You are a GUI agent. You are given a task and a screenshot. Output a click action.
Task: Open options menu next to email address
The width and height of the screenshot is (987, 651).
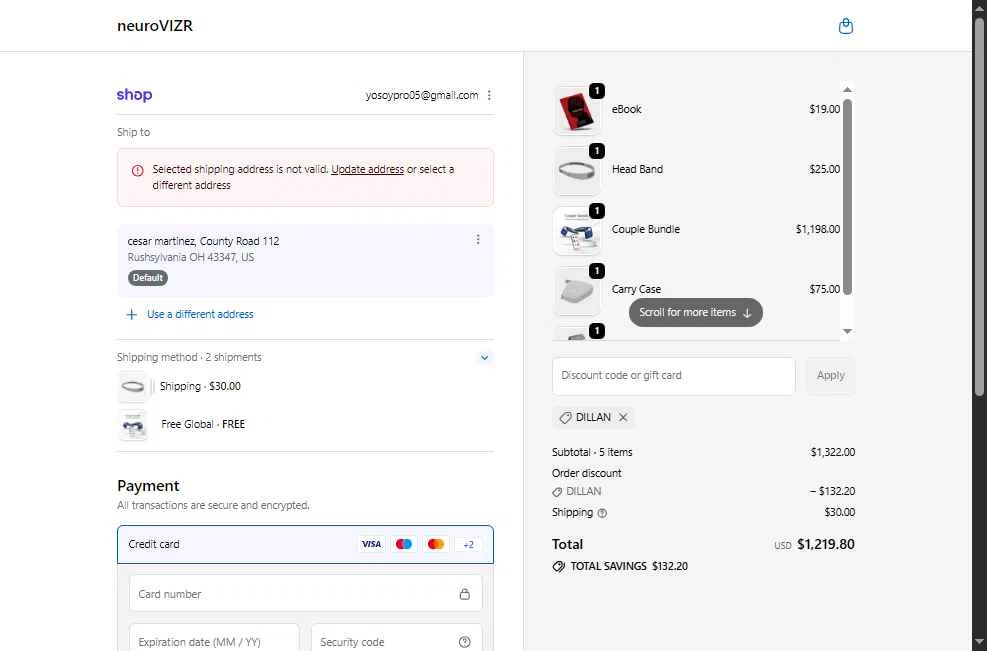(x=489, y=95)
